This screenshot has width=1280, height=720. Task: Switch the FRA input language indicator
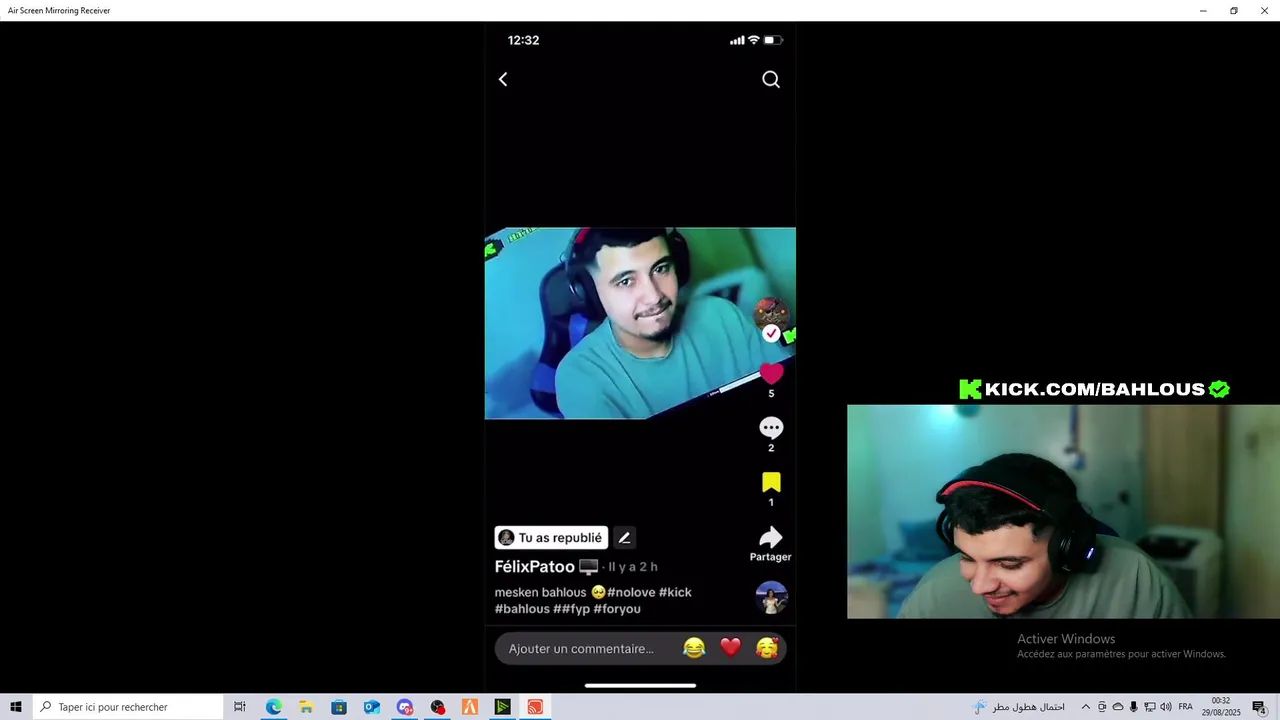(x=1186, y=707)
